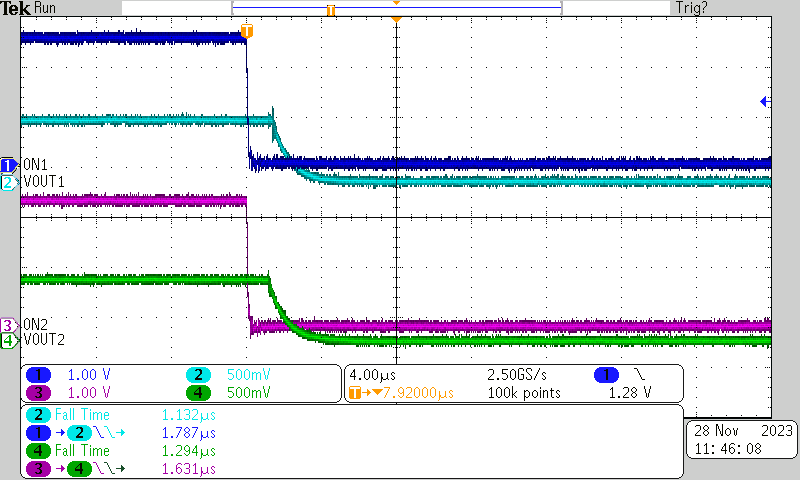Click the 1.631µs delay value
Image resolution: width=800 pixels, height=480 pixels.
[x=189, y=469]
